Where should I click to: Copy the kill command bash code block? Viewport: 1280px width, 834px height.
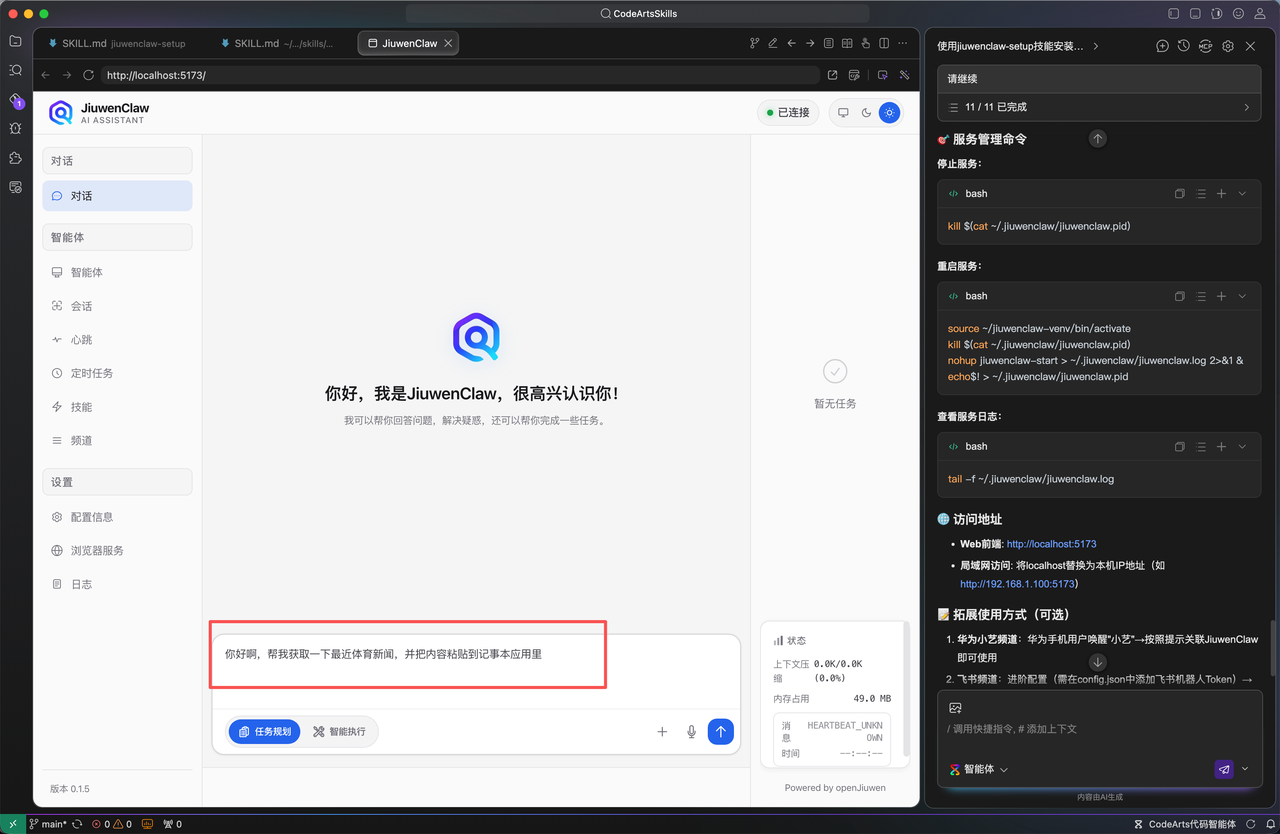pyautogui.click(x=1180, y=194)
